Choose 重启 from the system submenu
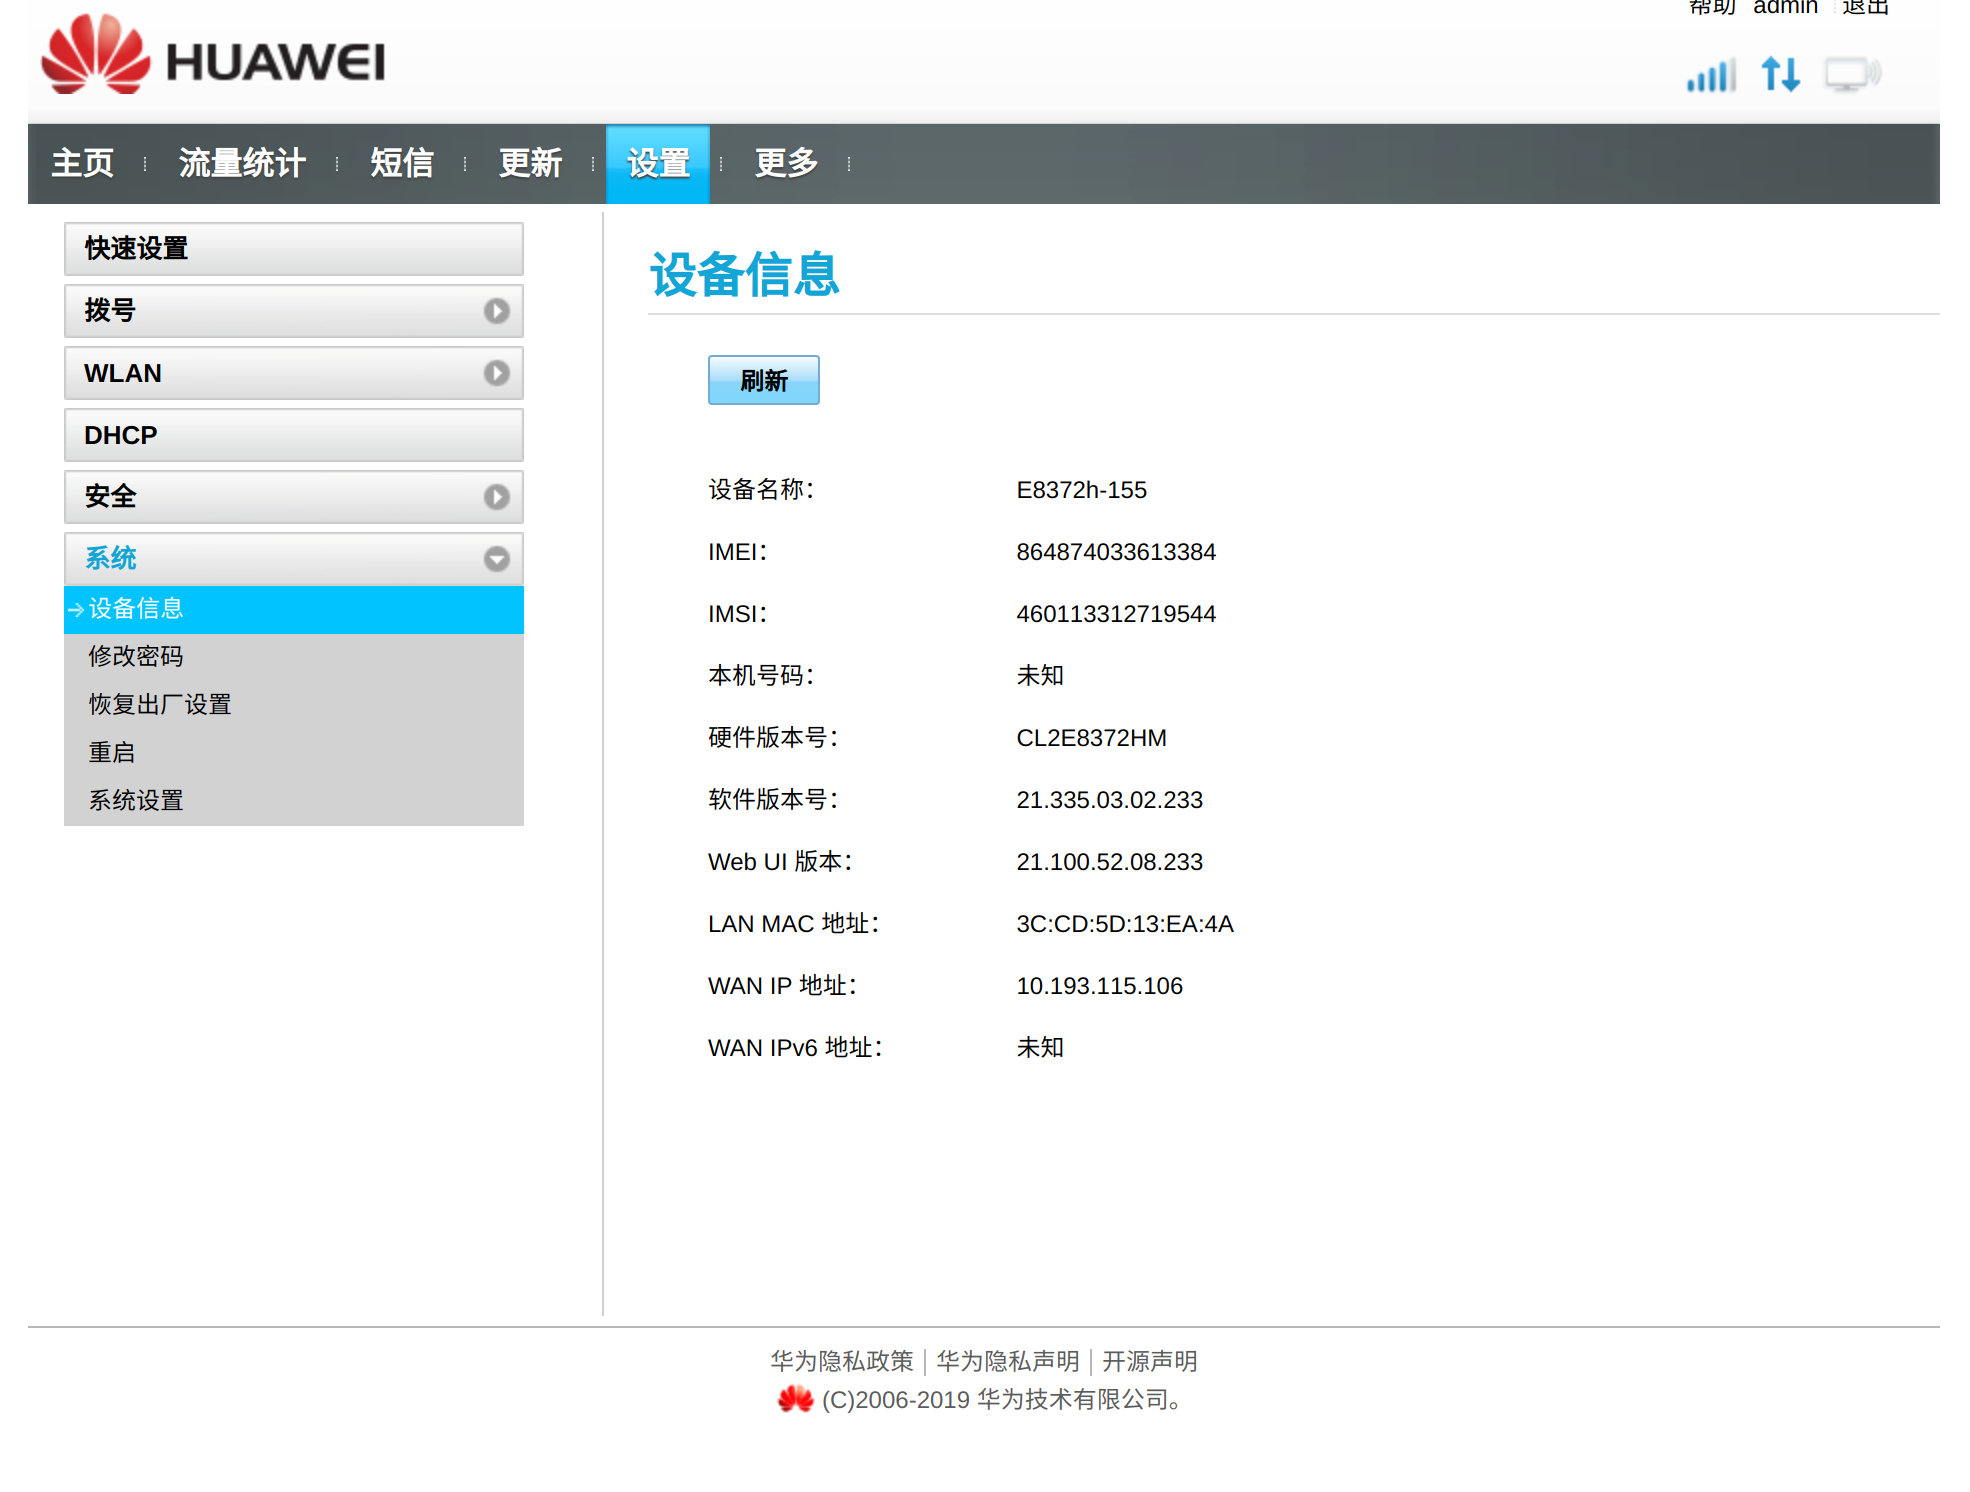 (x=112, y=753)
